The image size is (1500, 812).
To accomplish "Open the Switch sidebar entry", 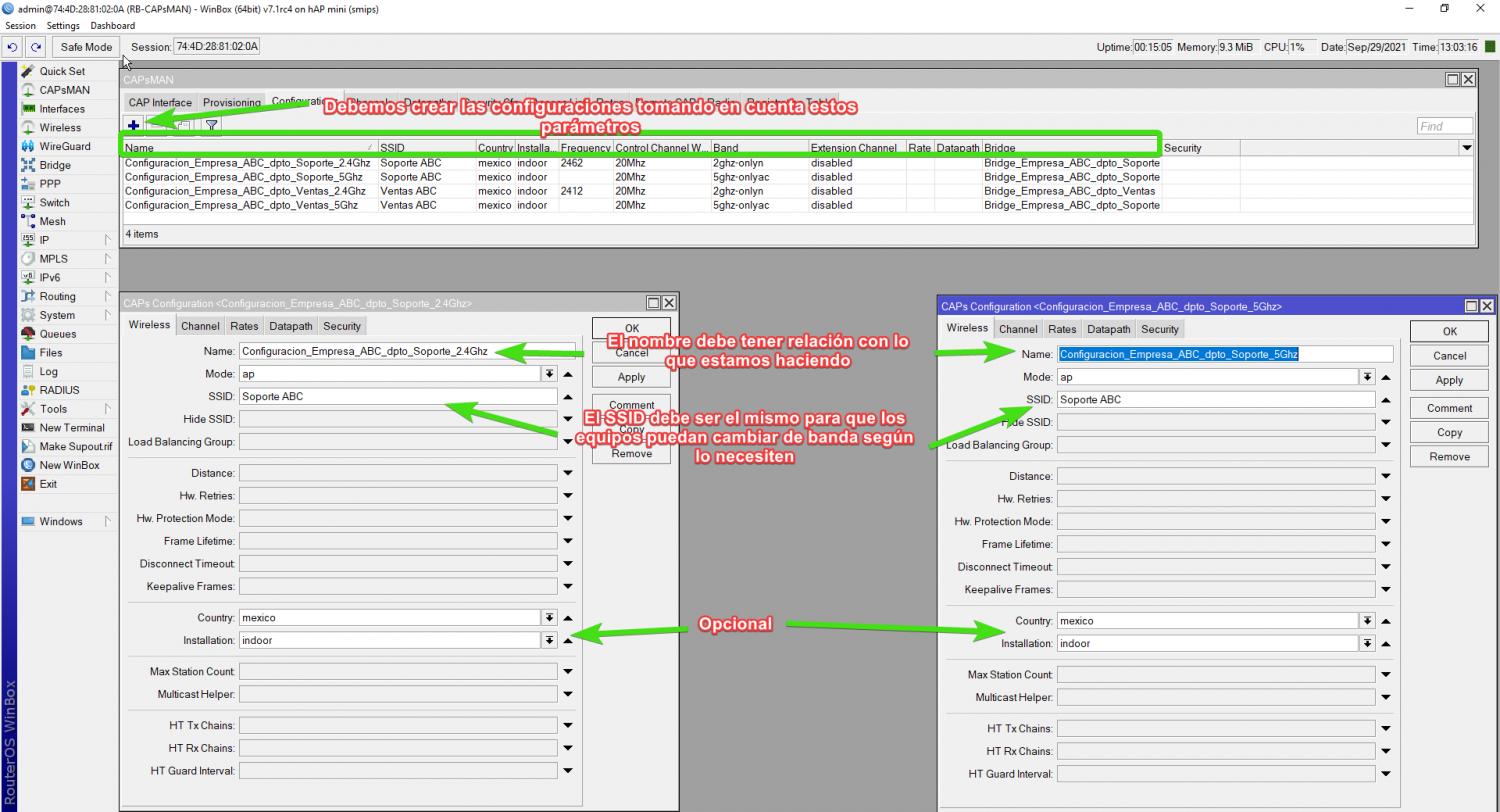I will pyautogui.click(x=54, y=203).
